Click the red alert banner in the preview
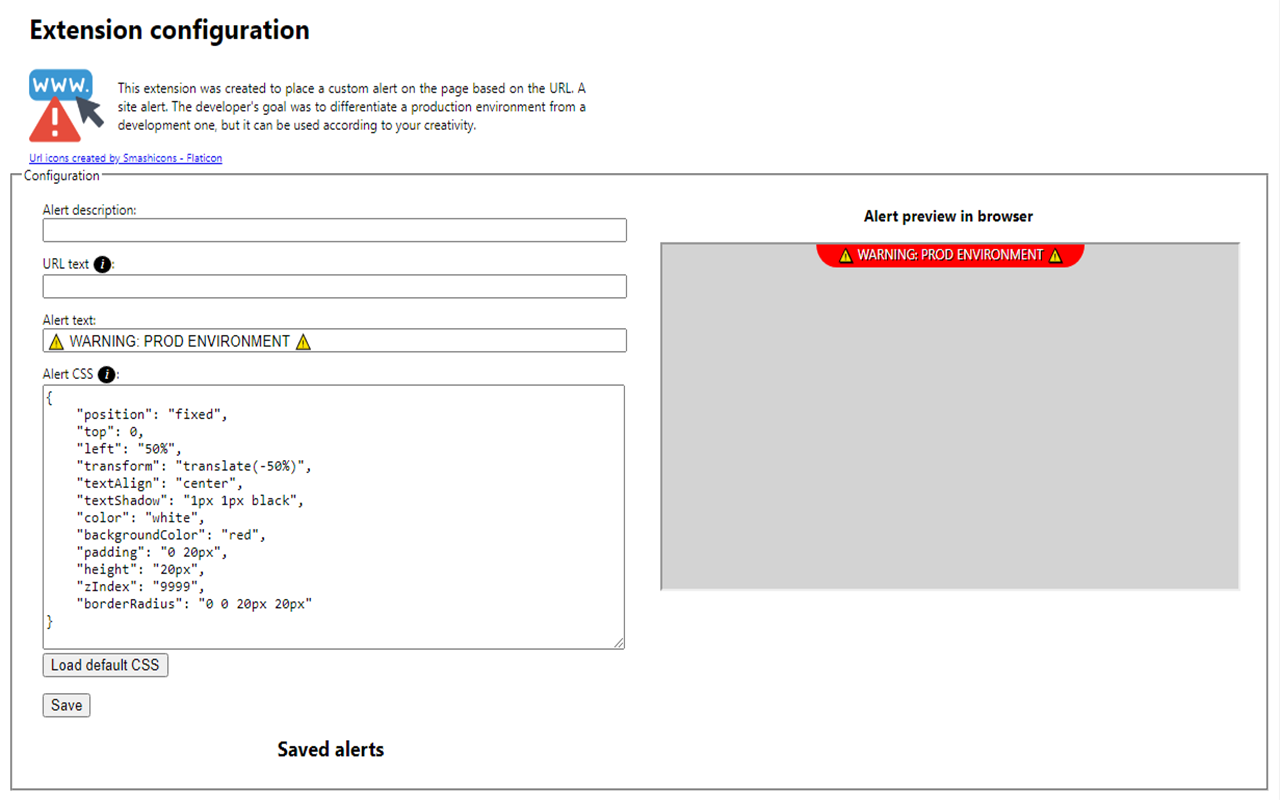 coord(949,255)
